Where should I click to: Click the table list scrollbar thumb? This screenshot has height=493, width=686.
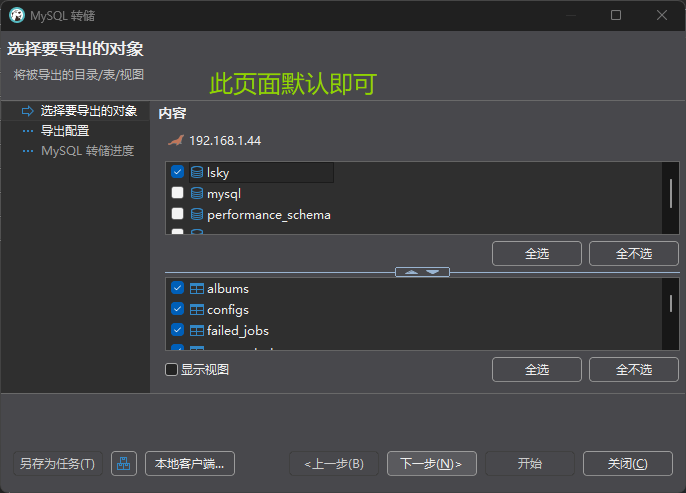(x=671, y=303)
